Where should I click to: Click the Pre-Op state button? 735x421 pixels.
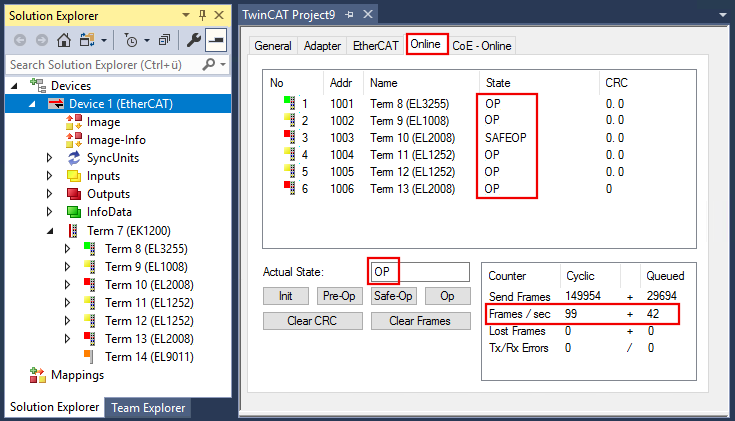pos(339,296)
